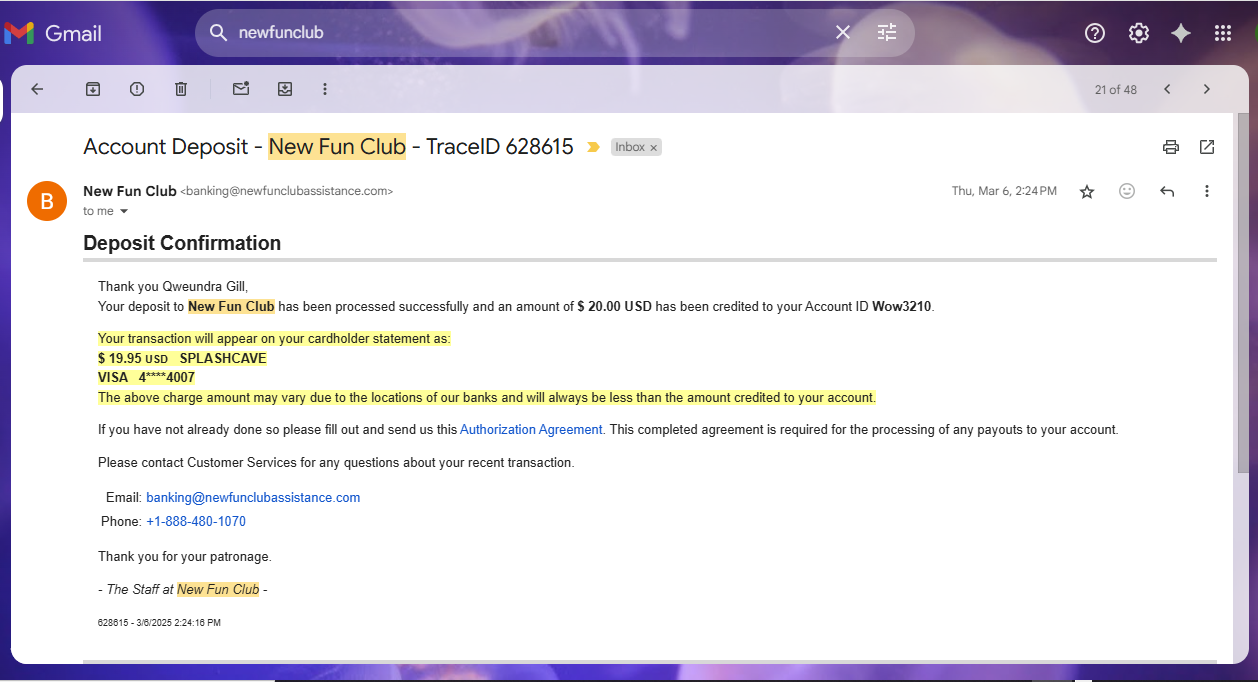Click the '$ 19.95 USD SPLASHCAVE' charge line

point(182,358)
